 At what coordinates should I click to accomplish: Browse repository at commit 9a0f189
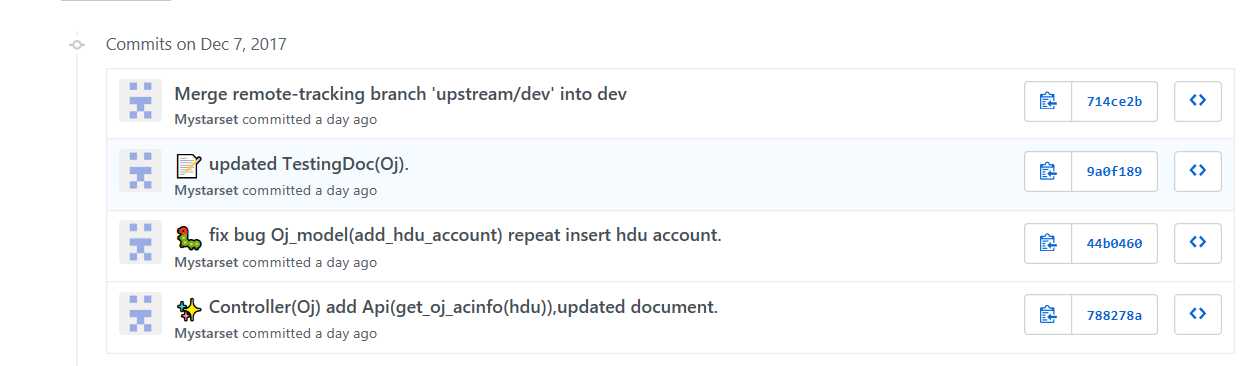[1197, 172]
